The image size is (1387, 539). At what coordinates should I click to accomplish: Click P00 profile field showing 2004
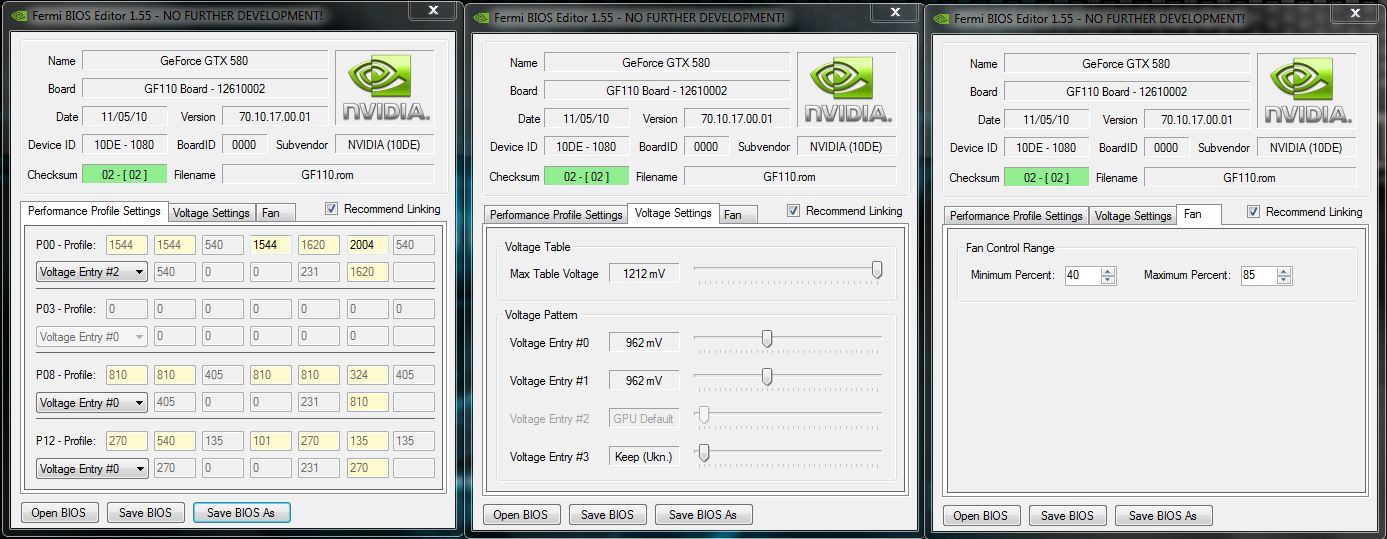point(367,245)
